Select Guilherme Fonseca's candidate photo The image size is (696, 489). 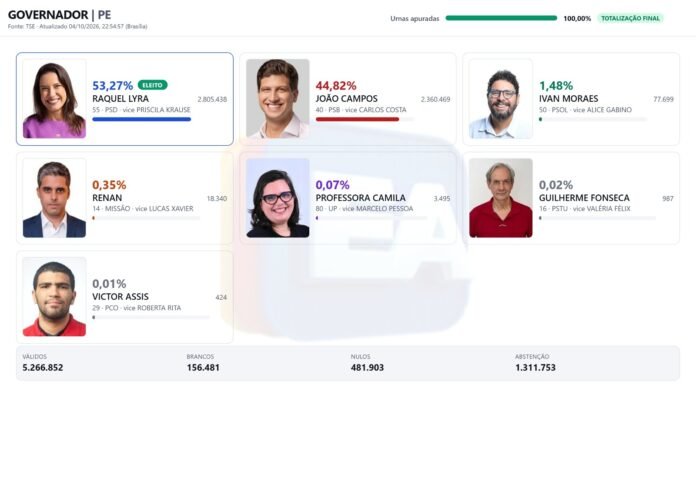coord(501,198)
